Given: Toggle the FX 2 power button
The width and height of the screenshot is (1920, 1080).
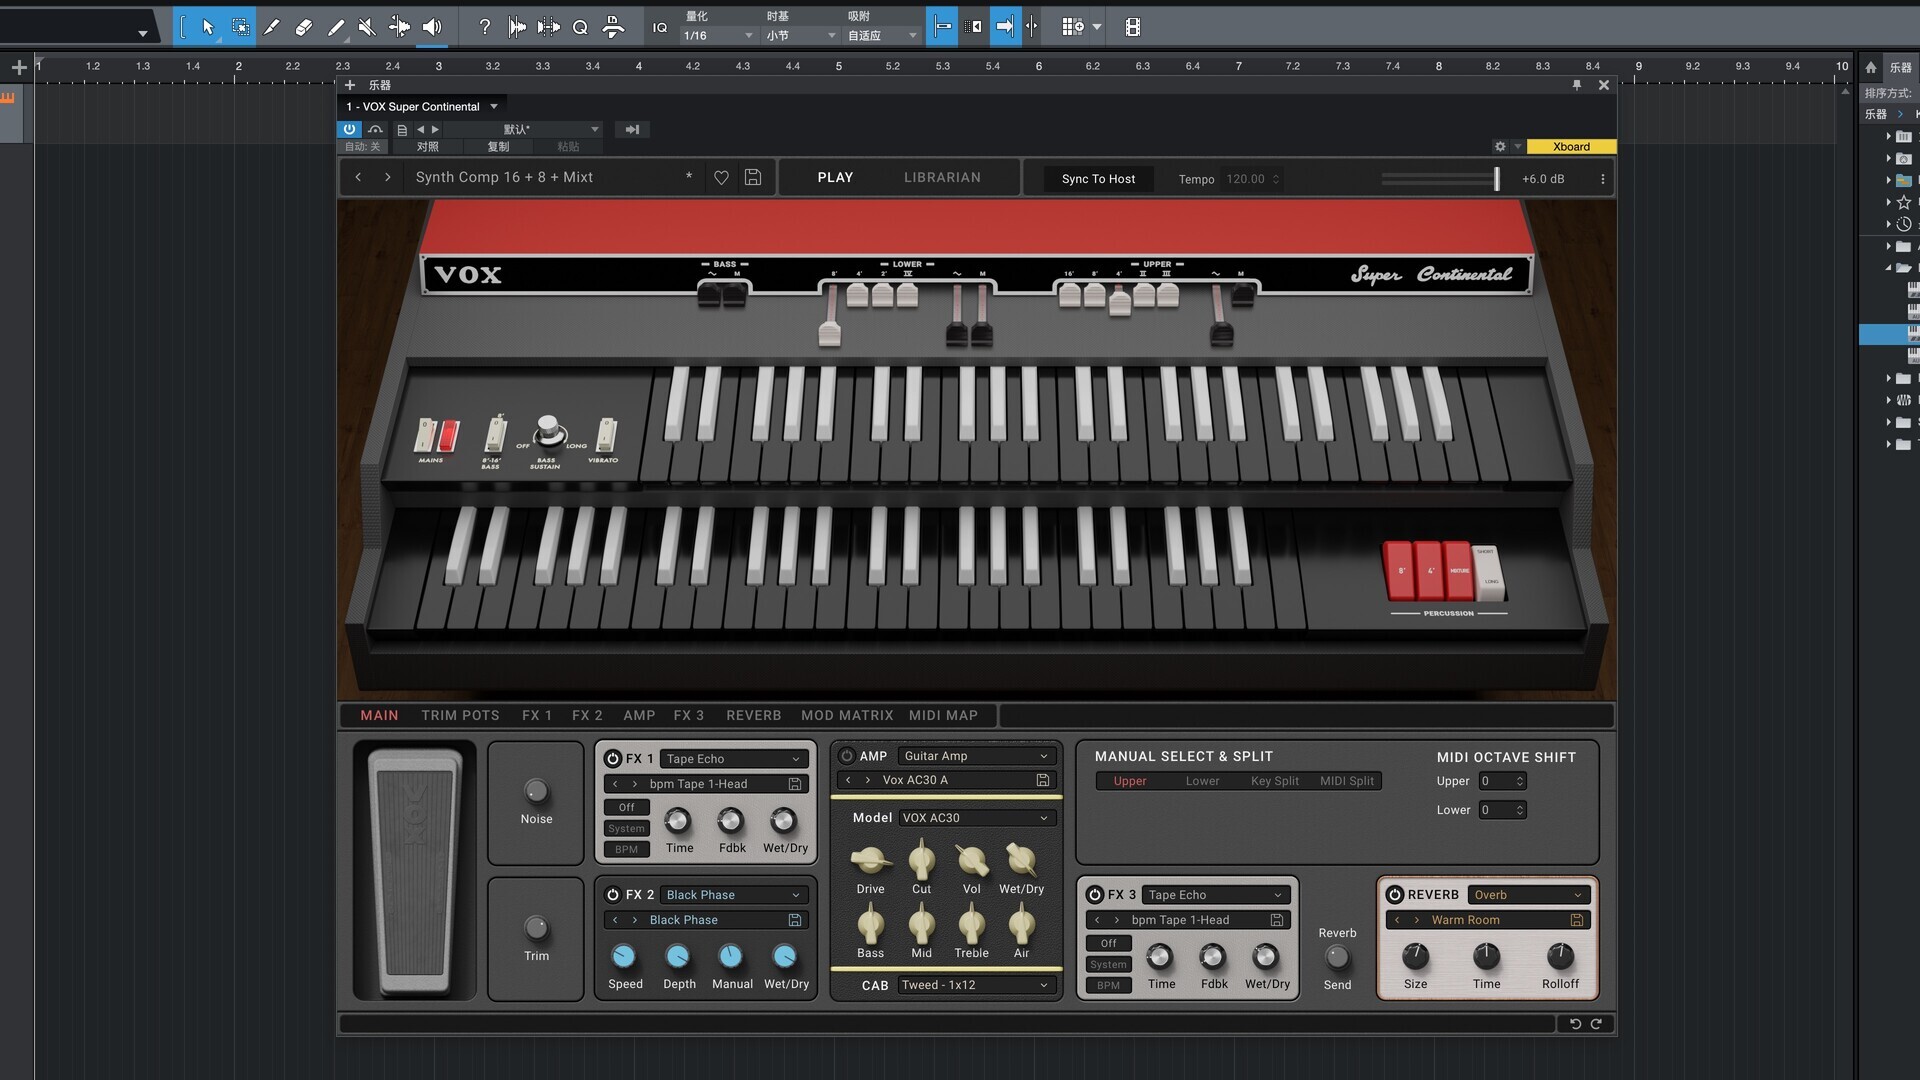Looking at the screenshot, I should pos(613,894).
